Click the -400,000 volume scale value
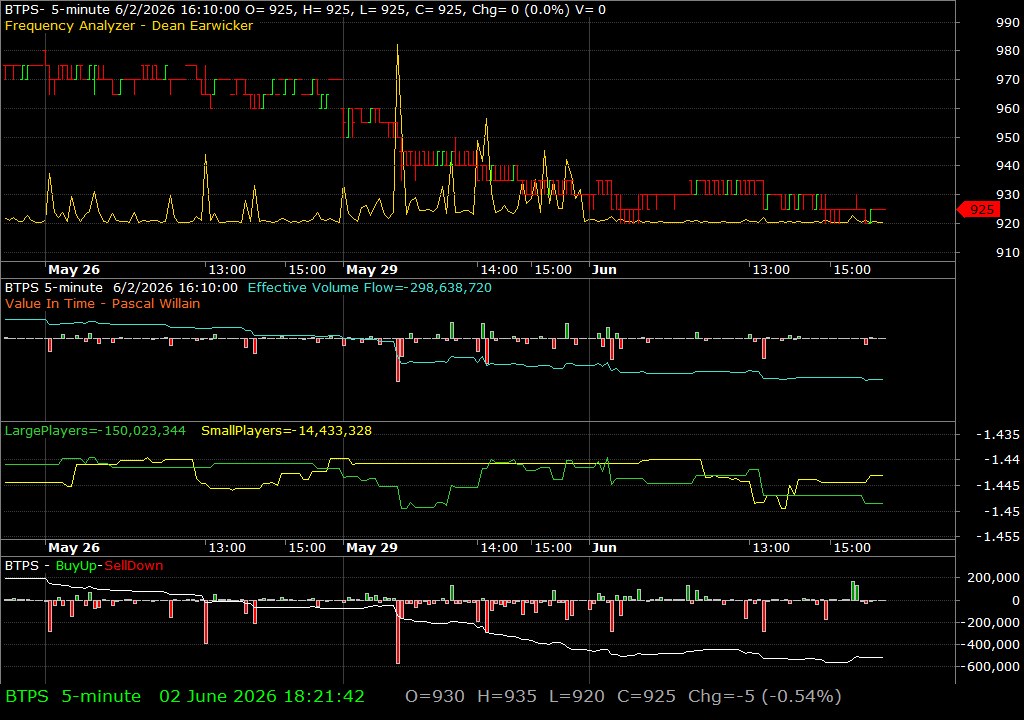This screenshot has width=1024, height=720. [x=990, y=644]
